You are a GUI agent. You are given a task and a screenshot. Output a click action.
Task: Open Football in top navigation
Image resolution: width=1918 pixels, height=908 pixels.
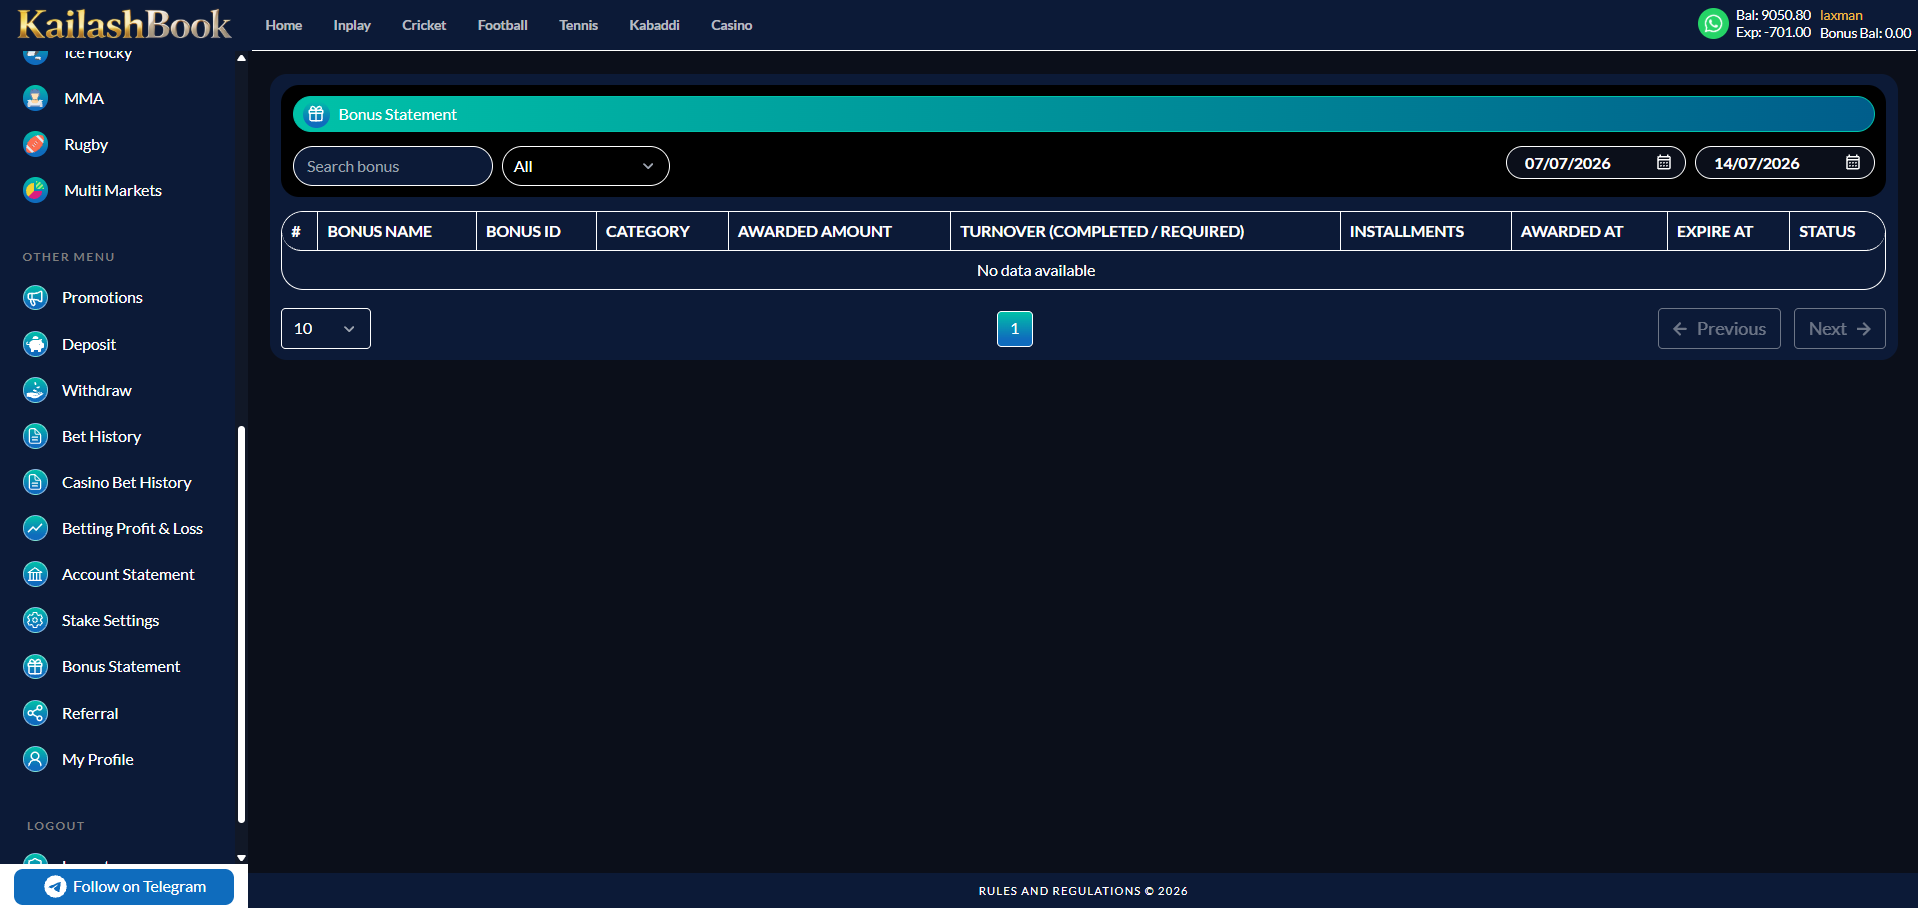pos(502,25)
